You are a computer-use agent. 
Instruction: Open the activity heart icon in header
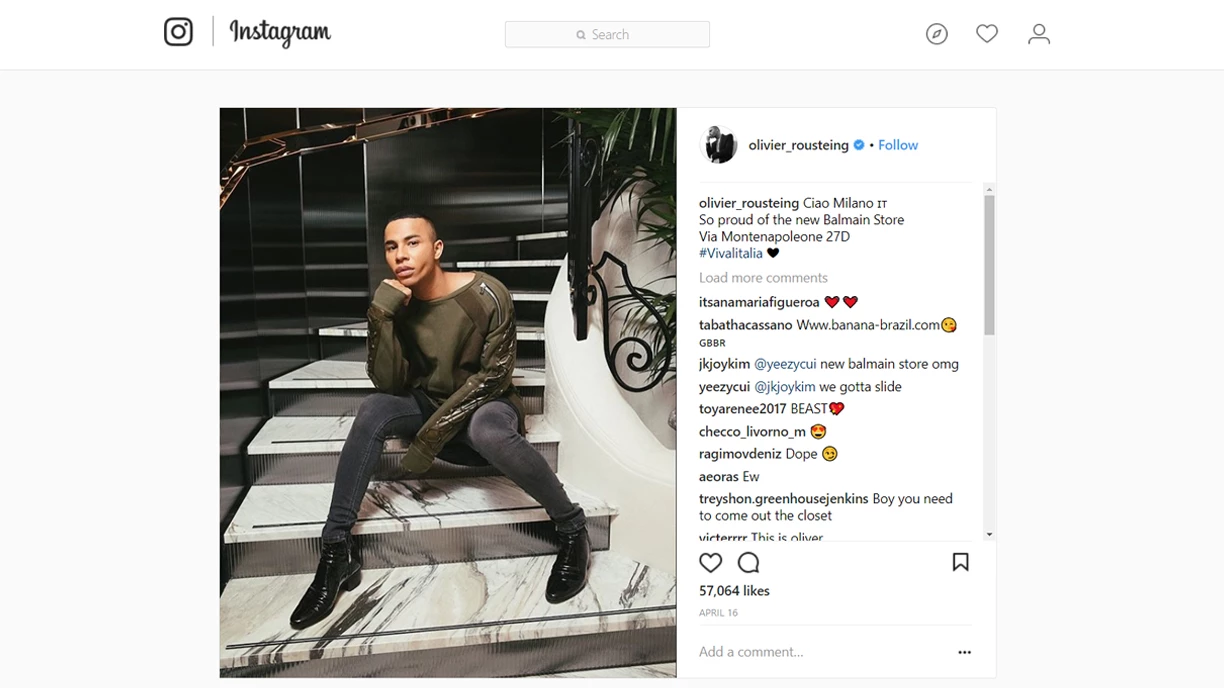point(987,34)
